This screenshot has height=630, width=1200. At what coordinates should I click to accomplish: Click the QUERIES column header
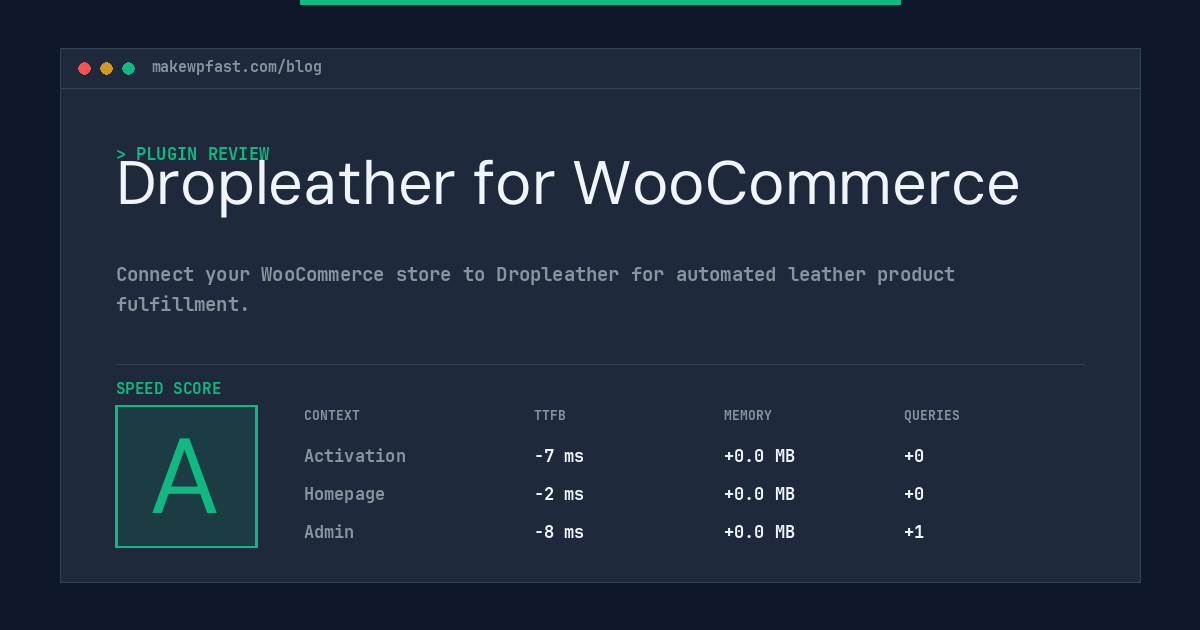pyautogui.click(x=932, y=415)
